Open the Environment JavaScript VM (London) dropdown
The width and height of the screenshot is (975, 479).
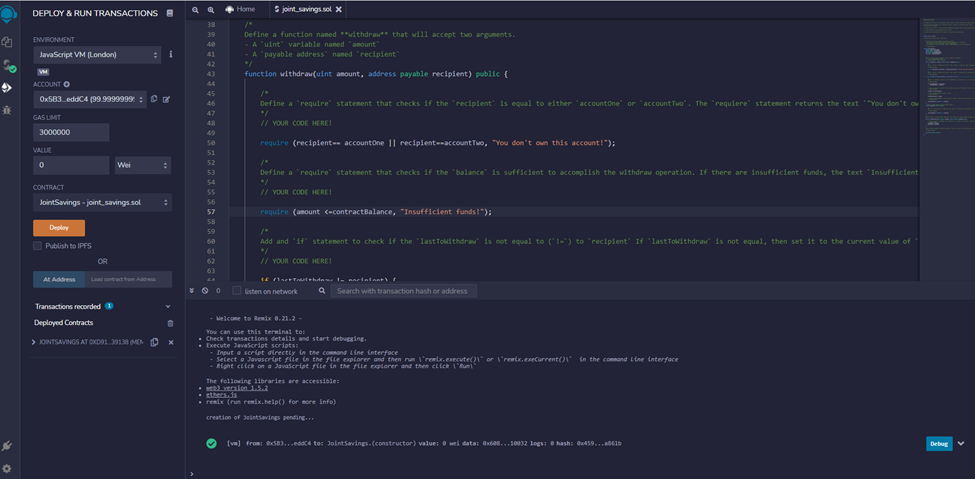(97, 55)
